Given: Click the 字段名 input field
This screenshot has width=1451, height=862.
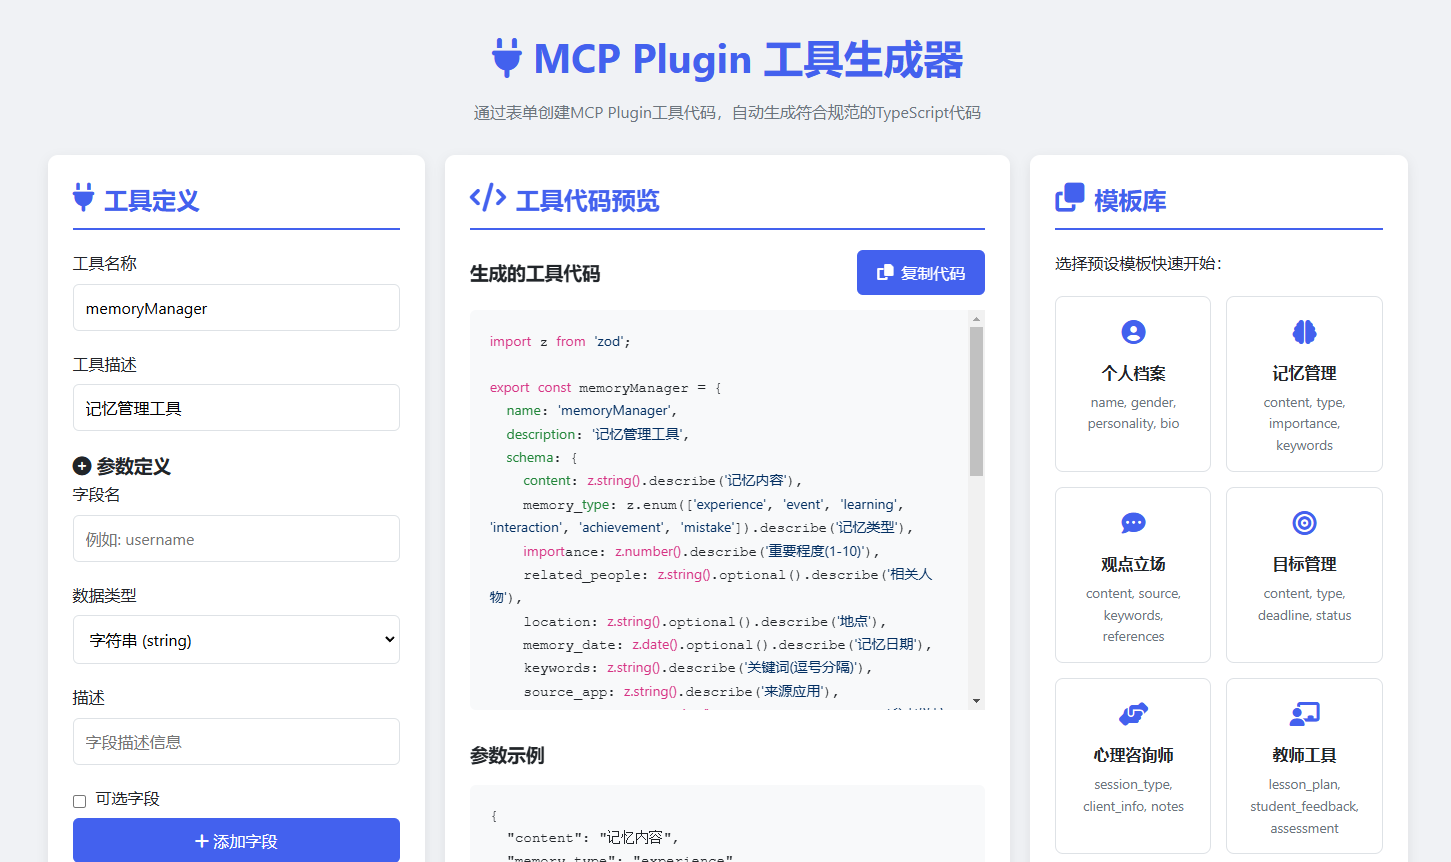Looking at the screenshot, I should click(236, 538).
